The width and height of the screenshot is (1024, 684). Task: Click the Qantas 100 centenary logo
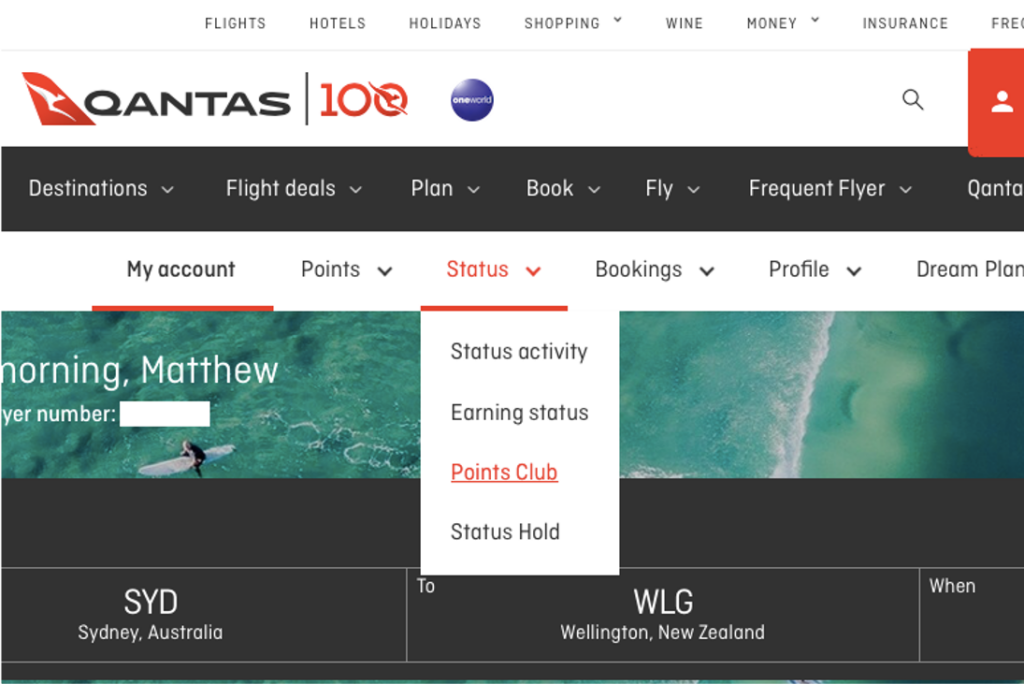coord(362,99)
